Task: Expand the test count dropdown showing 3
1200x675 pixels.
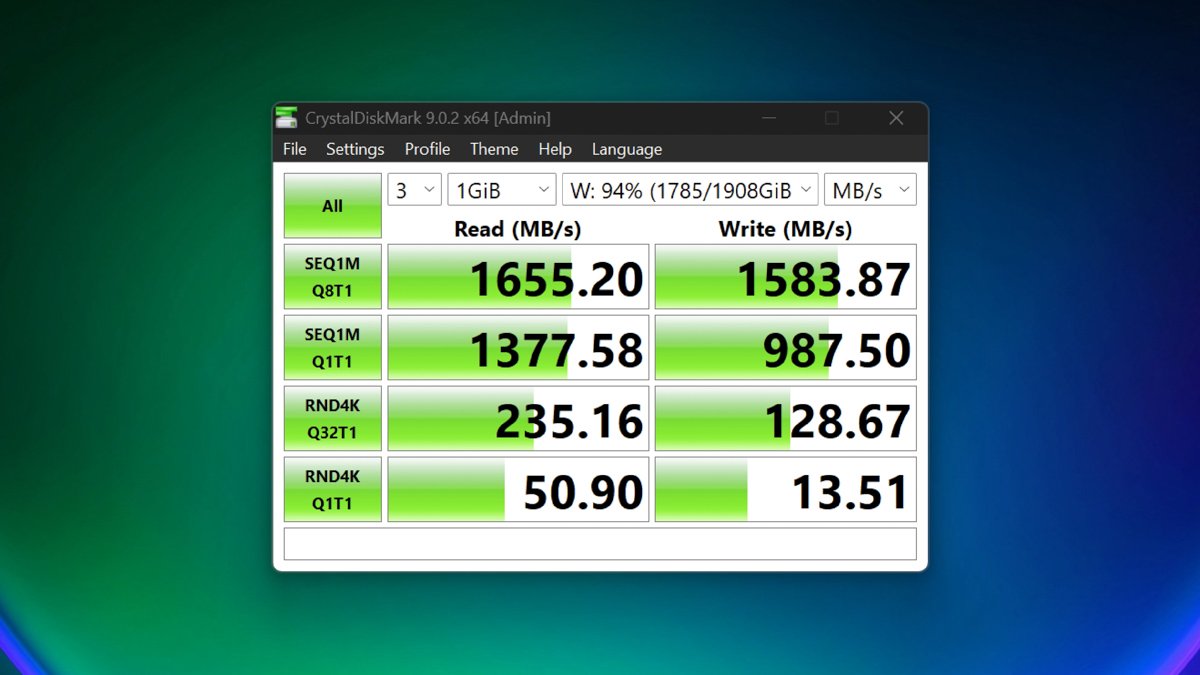Action: 414,190
